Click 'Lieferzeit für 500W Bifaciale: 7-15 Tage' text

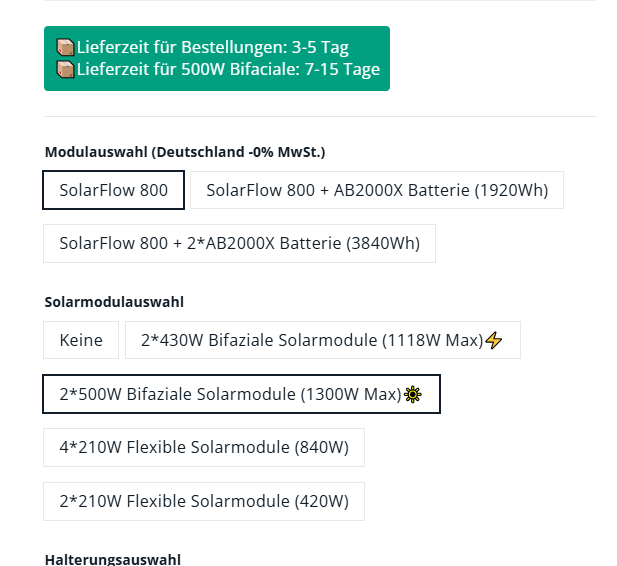point(228,69)
